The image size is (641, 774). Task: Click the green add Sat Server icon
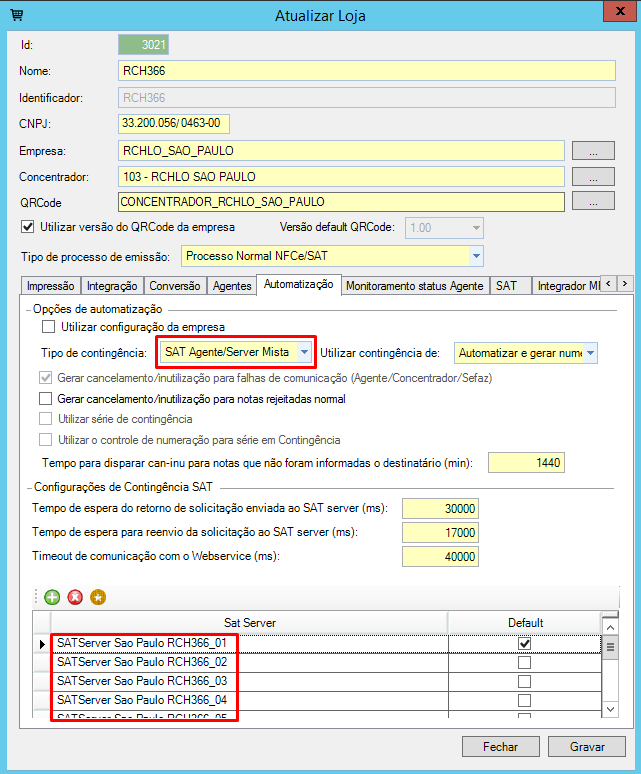[x=52, y=597]
